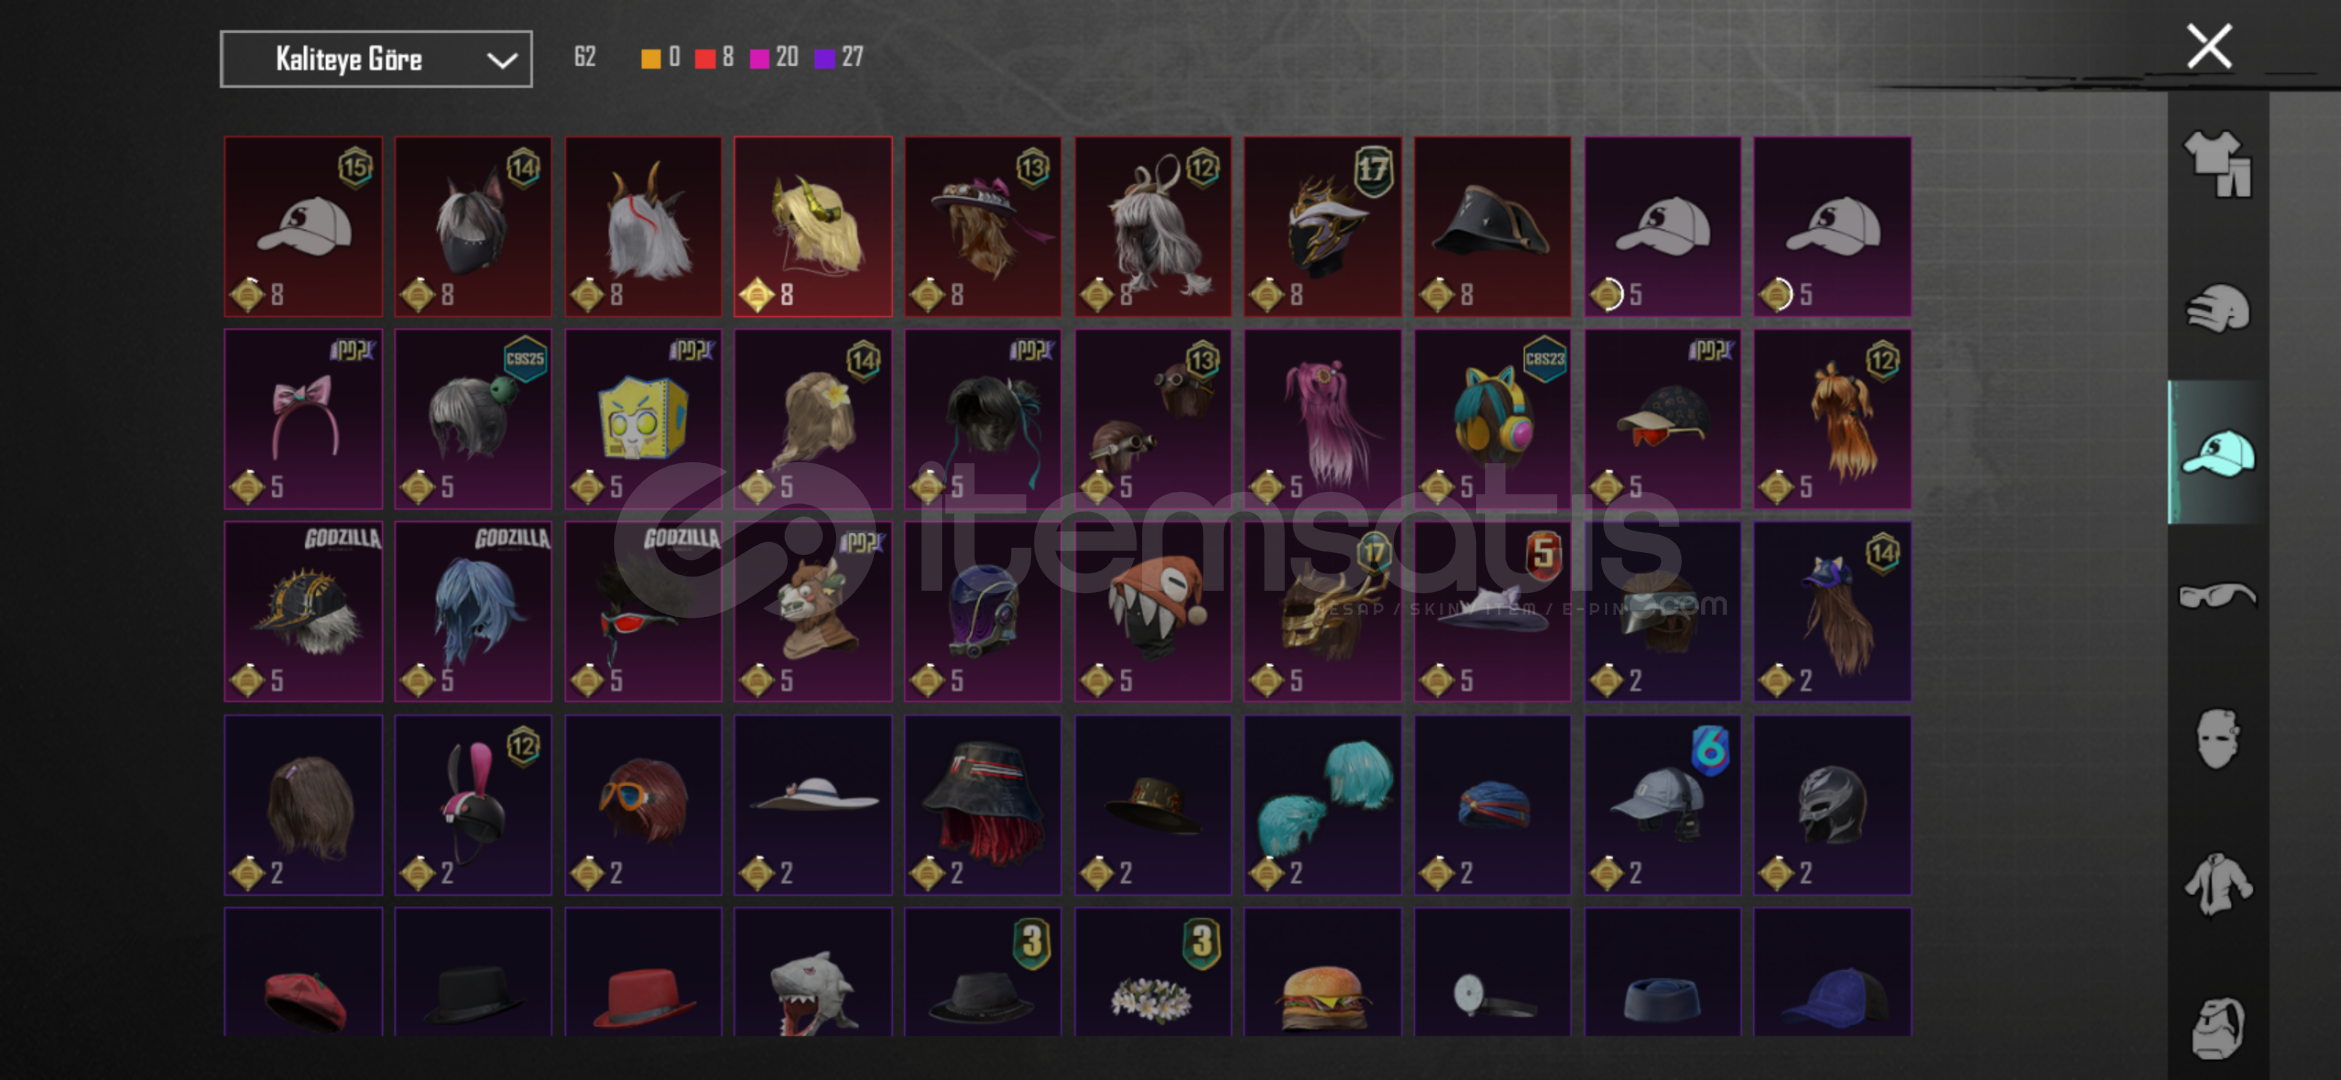Image resolution: width=2341 pixels, height=1080 pixels.
Task: Pick the pink bow headband item
Action: click(x=303, y=419)
